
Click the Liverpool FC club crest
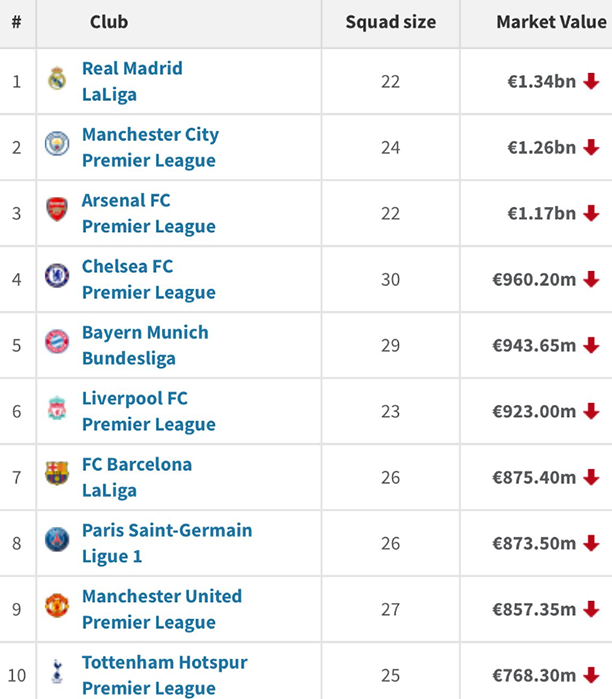(57, 408)
